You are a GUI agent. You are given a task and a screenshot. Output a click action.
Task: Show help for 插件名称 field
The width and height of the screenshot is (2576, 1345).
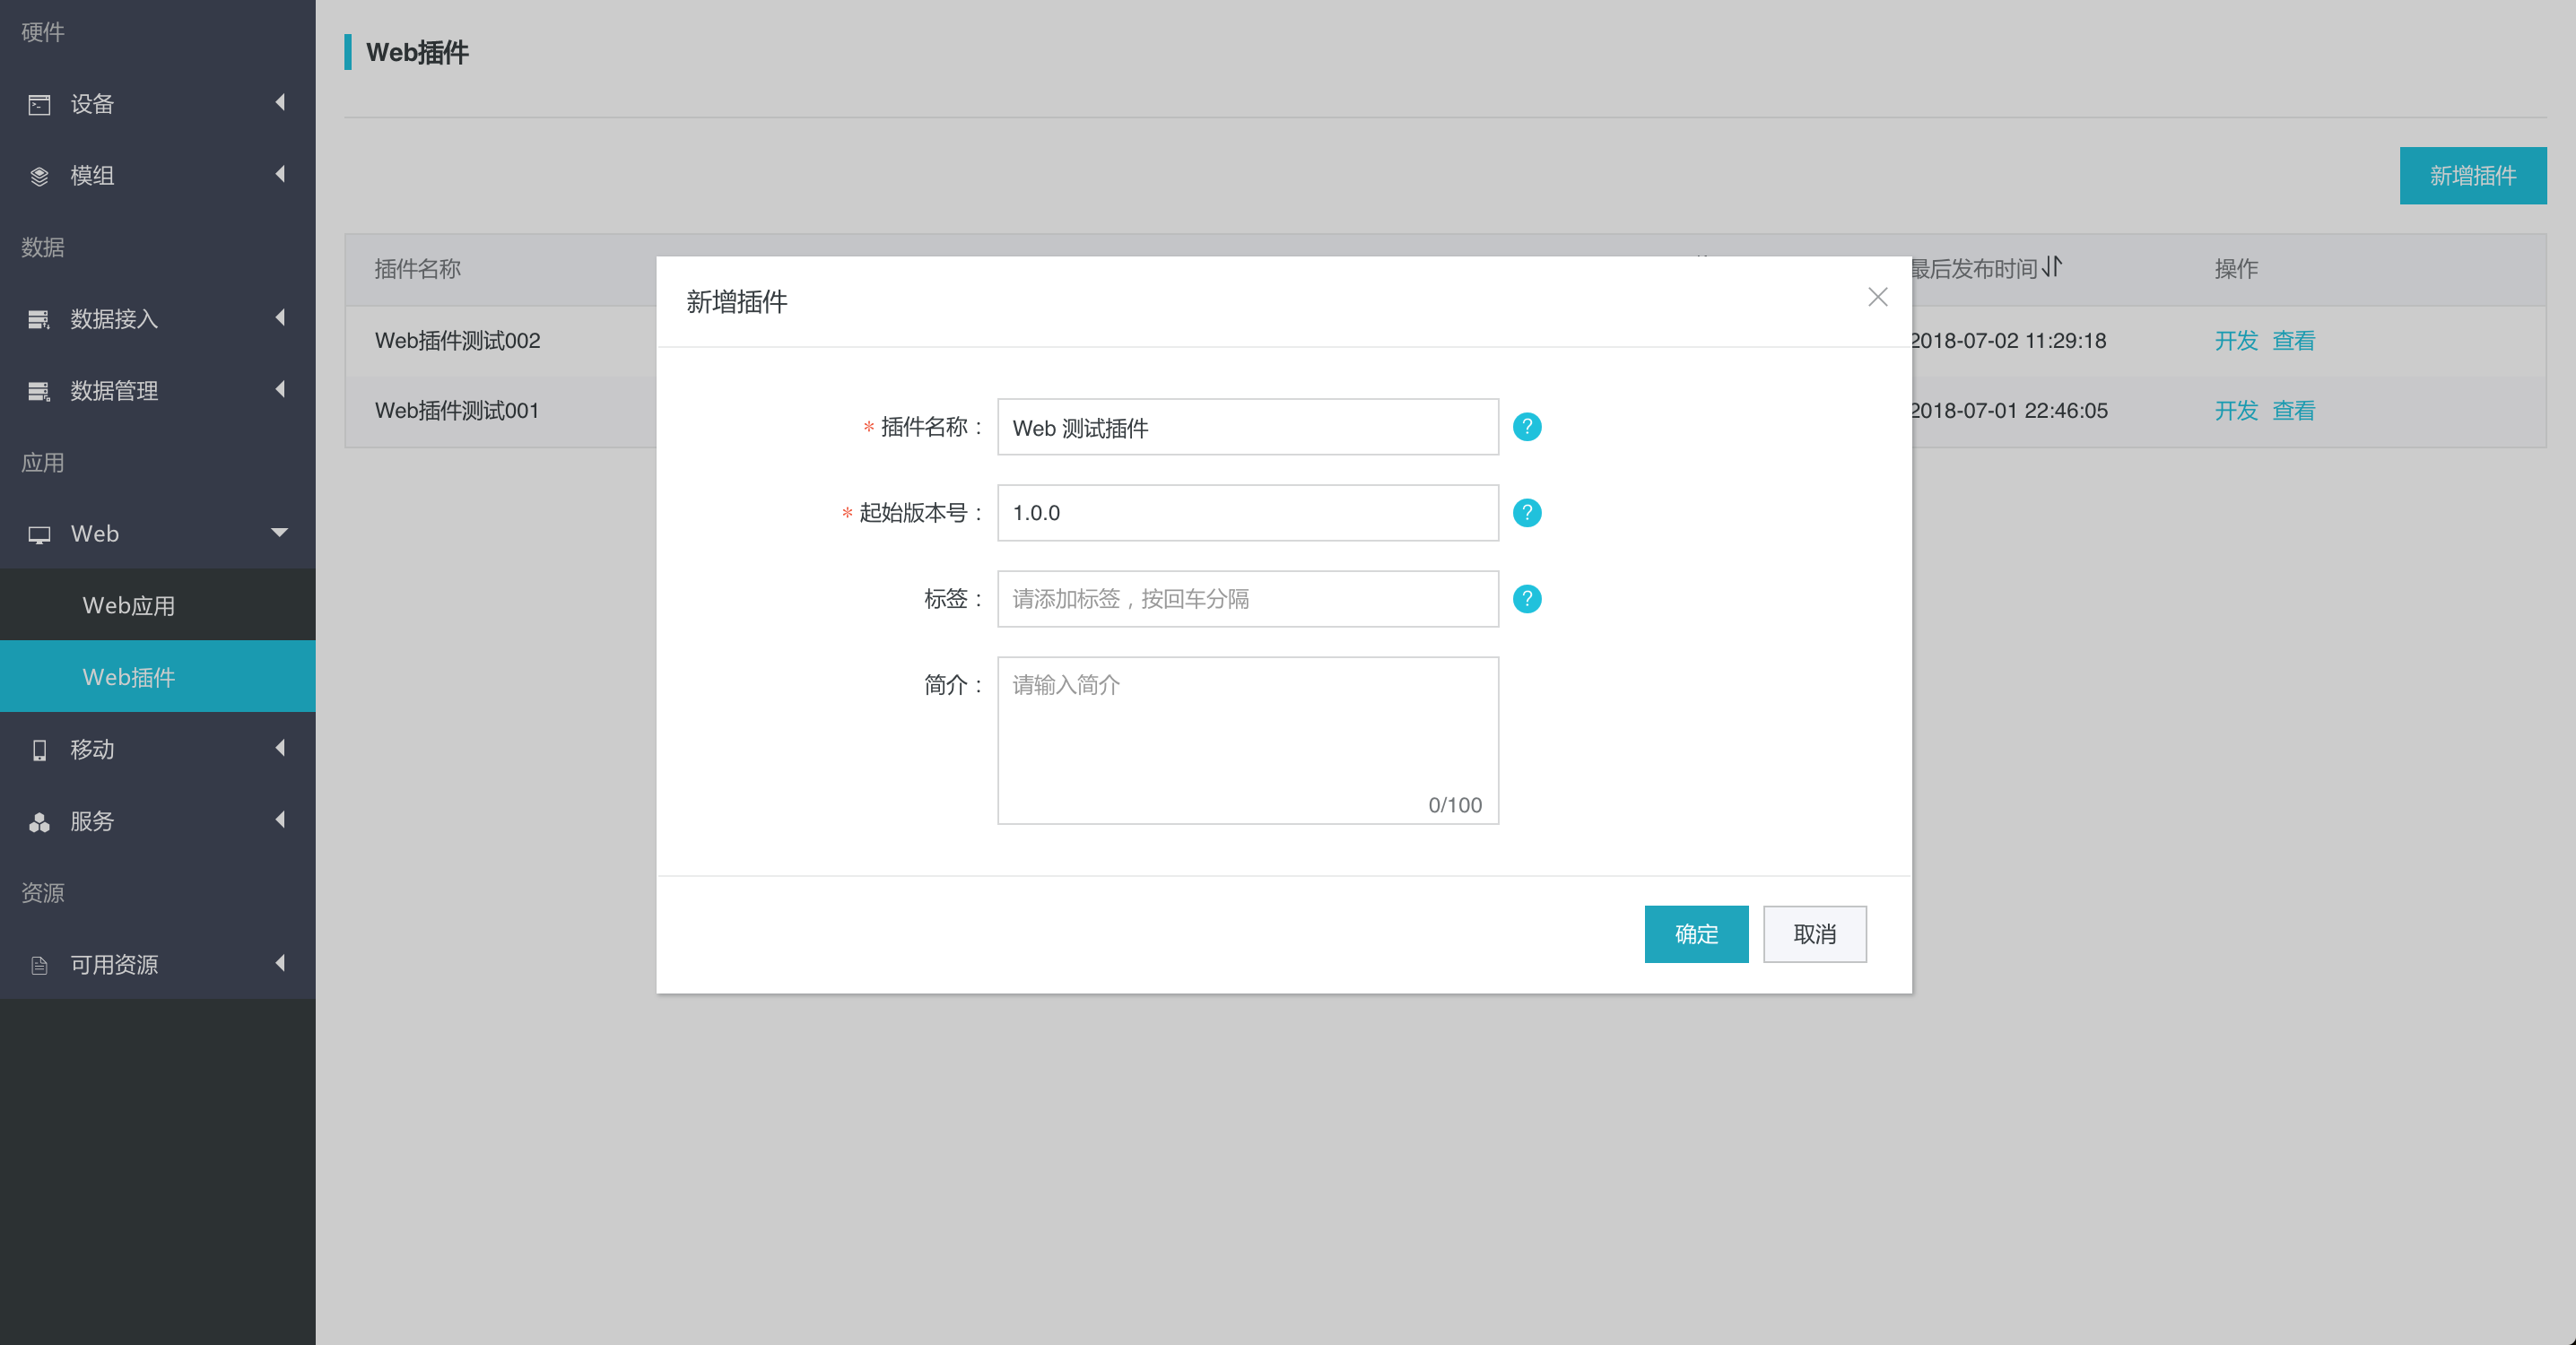pos(1526,427)
